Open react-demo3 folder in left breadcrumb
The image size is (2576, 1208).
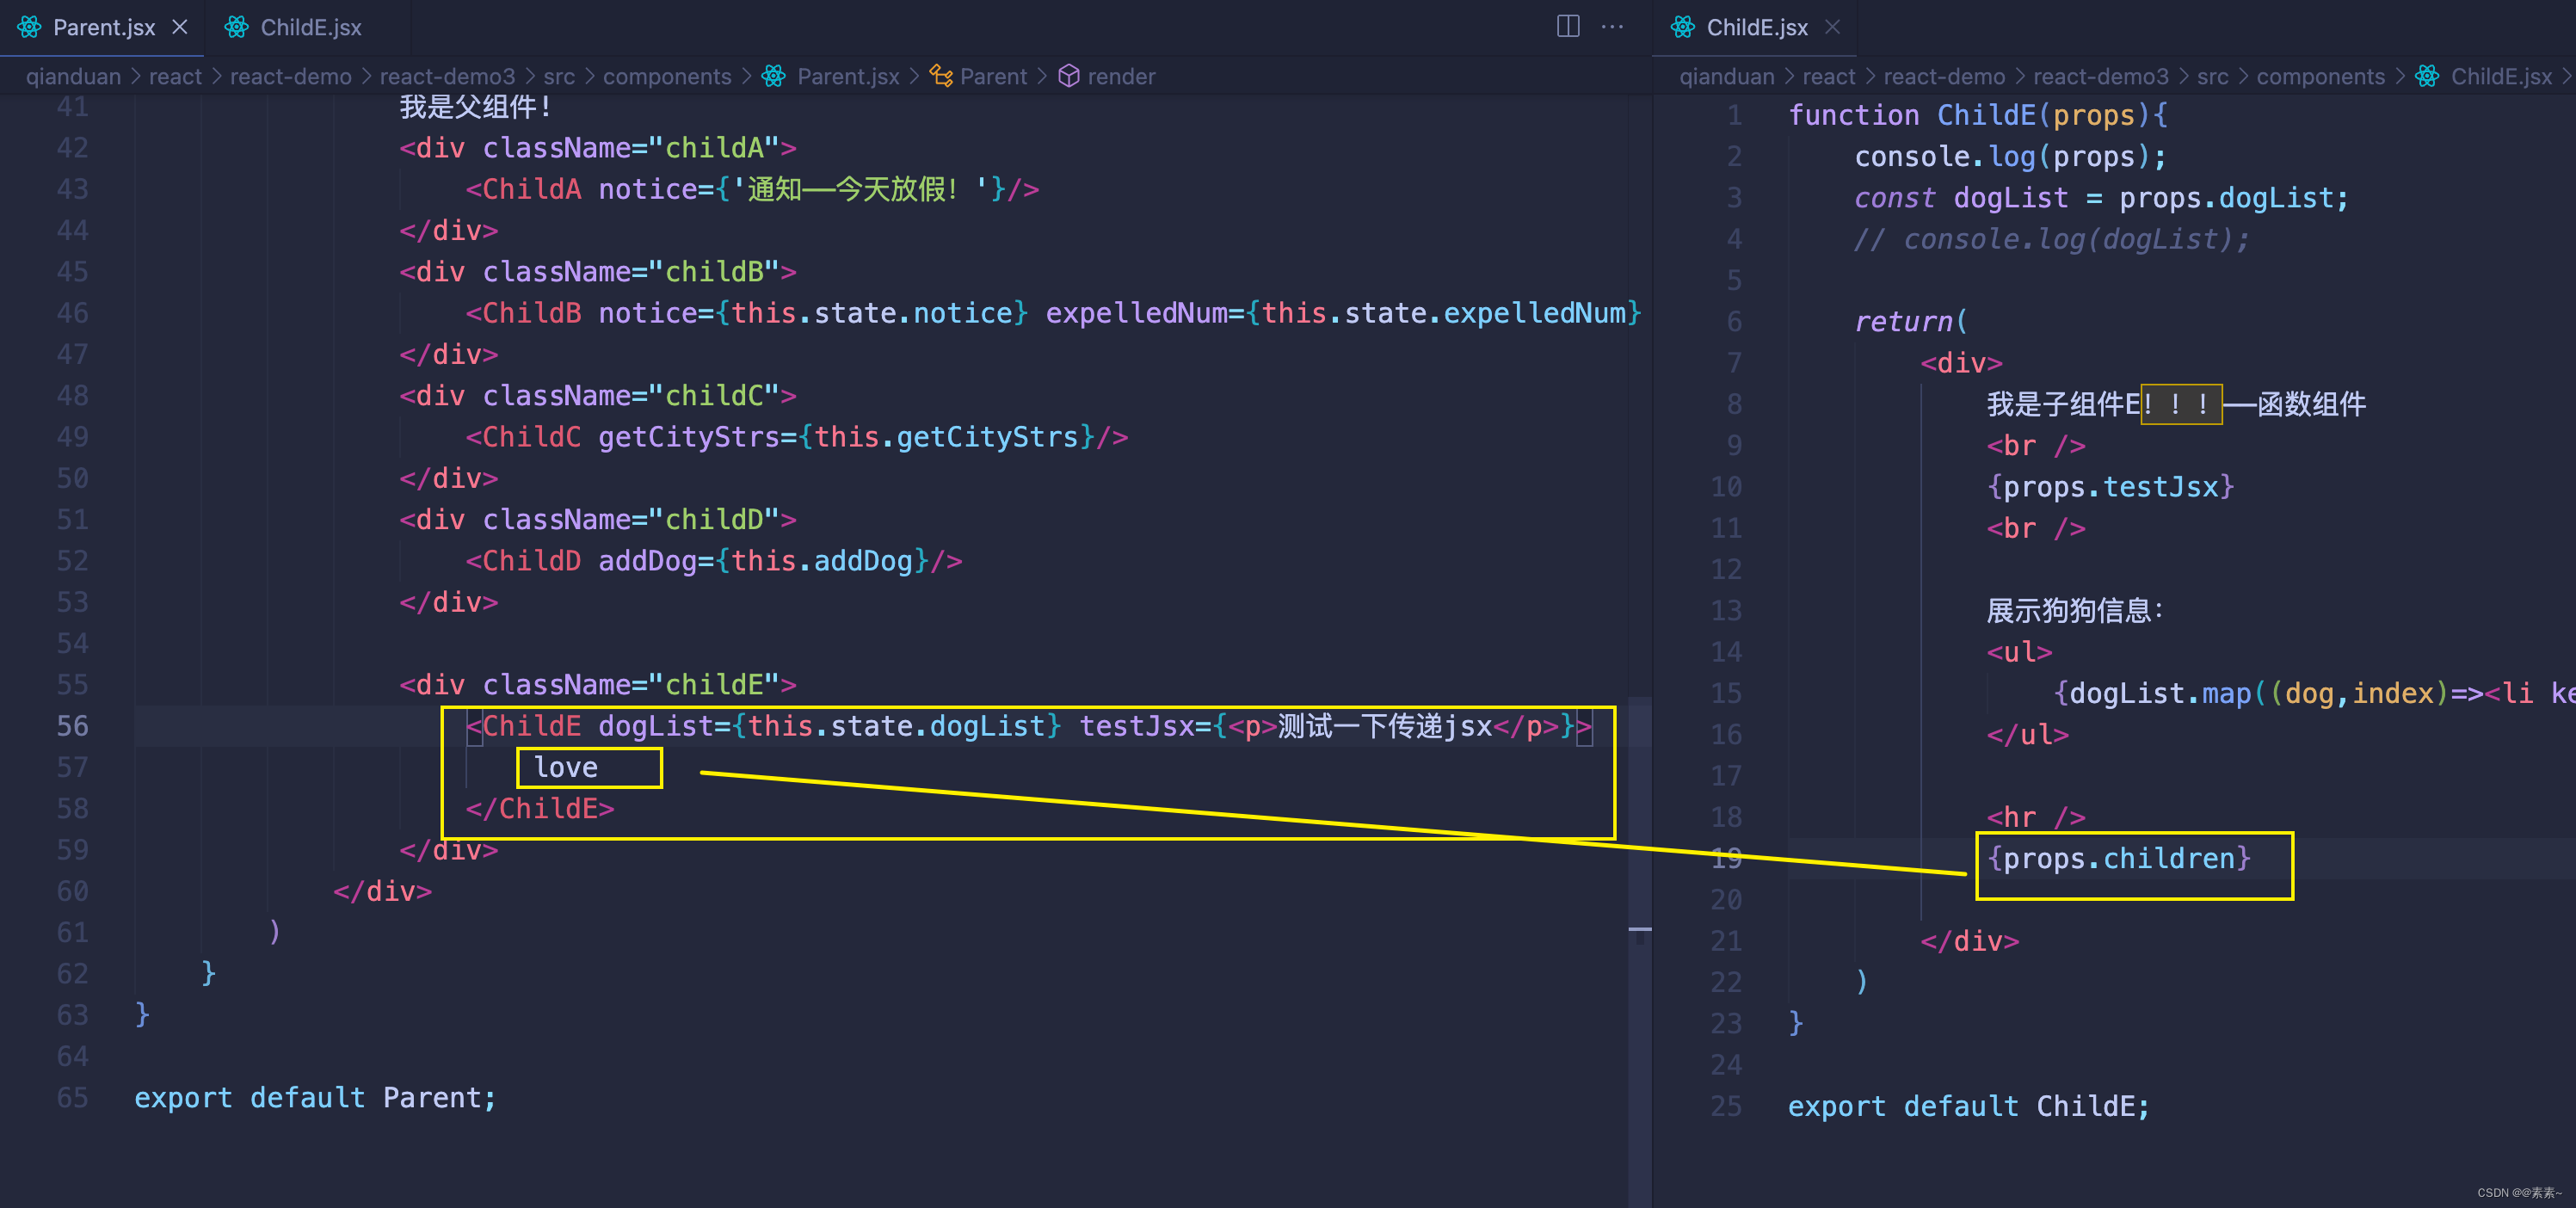[447, 76]
